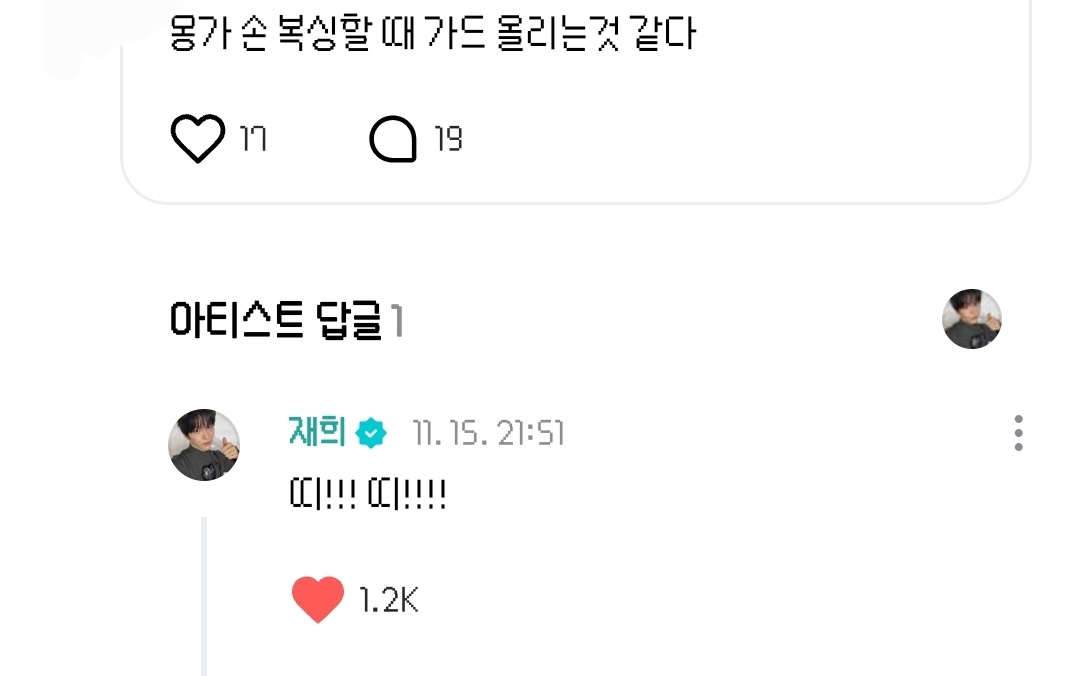The image size is (1080, 676).
Task: Tap the post text ending in 같다
Action: (433, 33)
